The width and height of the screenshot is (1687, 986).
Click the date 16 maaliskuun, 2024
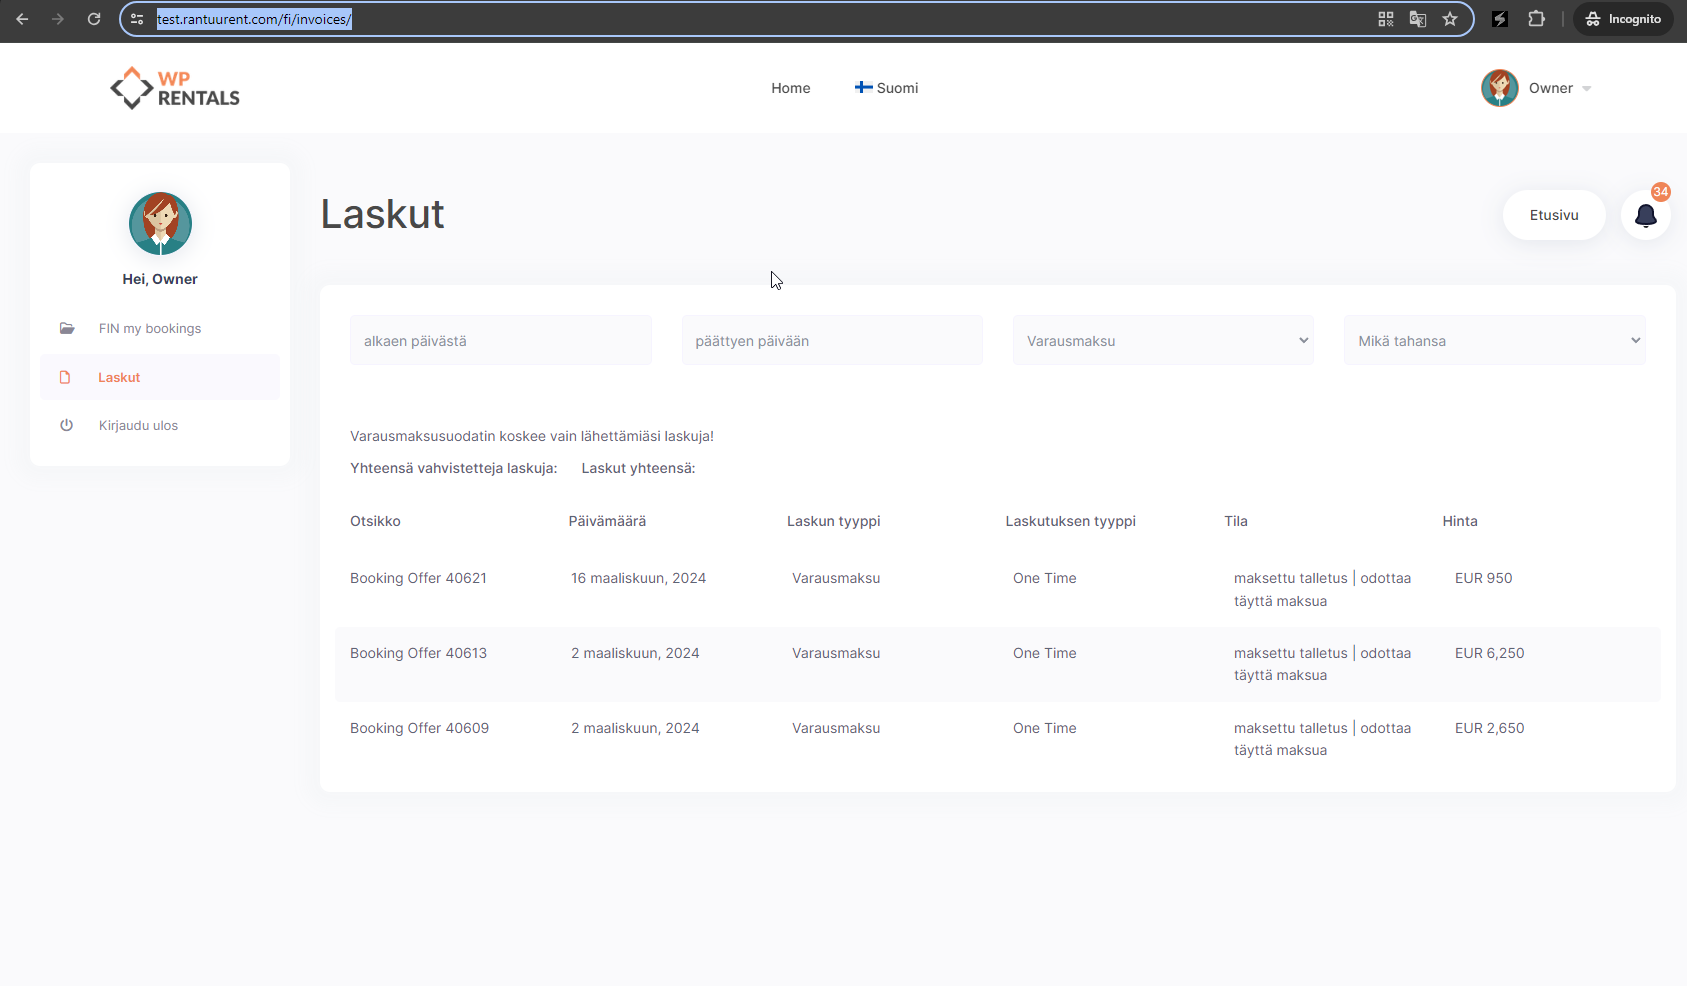tap(638, 578)
